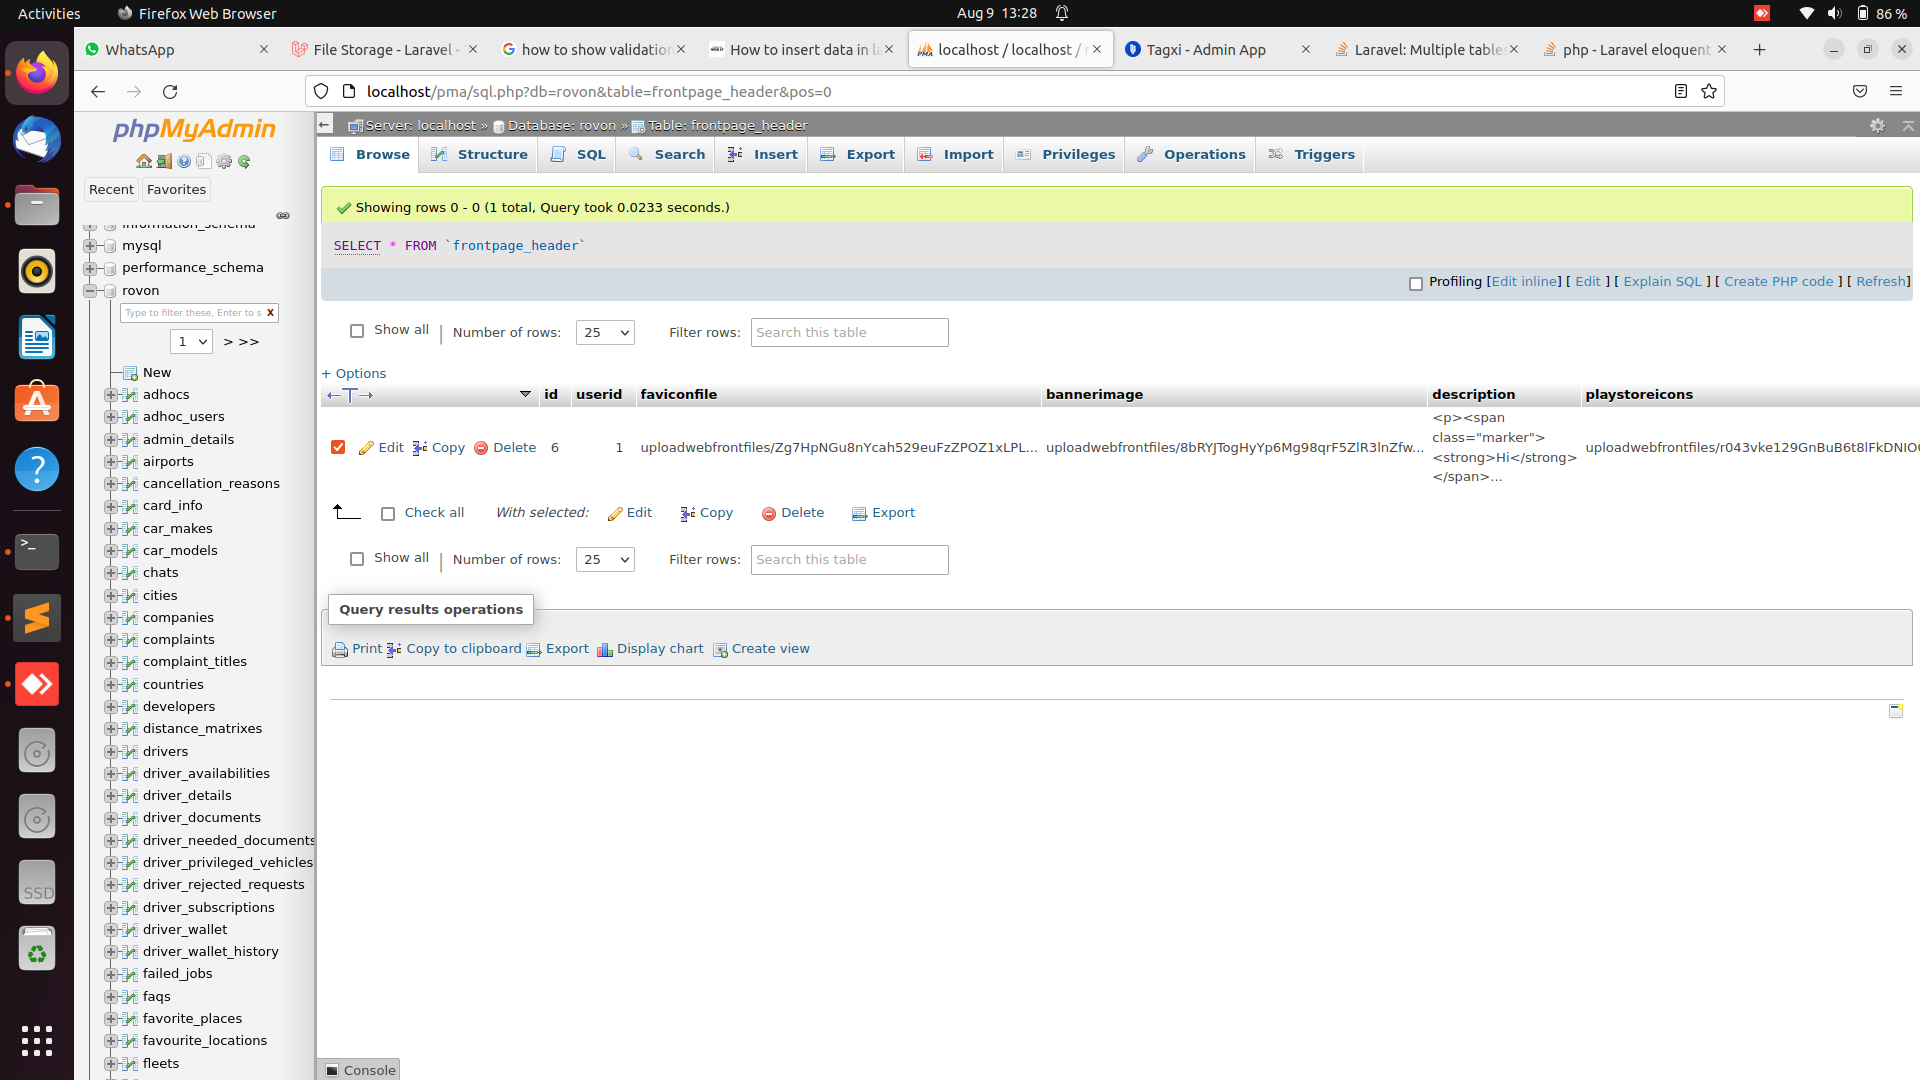Collapse the rovon database tree node
This screenshot has height=1080, width=1920.
[x=90, y=291]
